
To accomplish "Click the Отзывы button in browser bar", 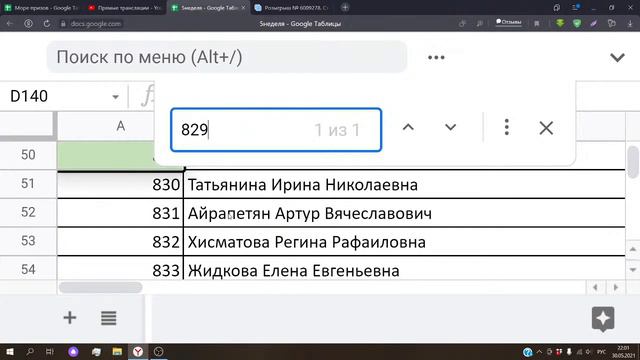I will pos(508,22).
